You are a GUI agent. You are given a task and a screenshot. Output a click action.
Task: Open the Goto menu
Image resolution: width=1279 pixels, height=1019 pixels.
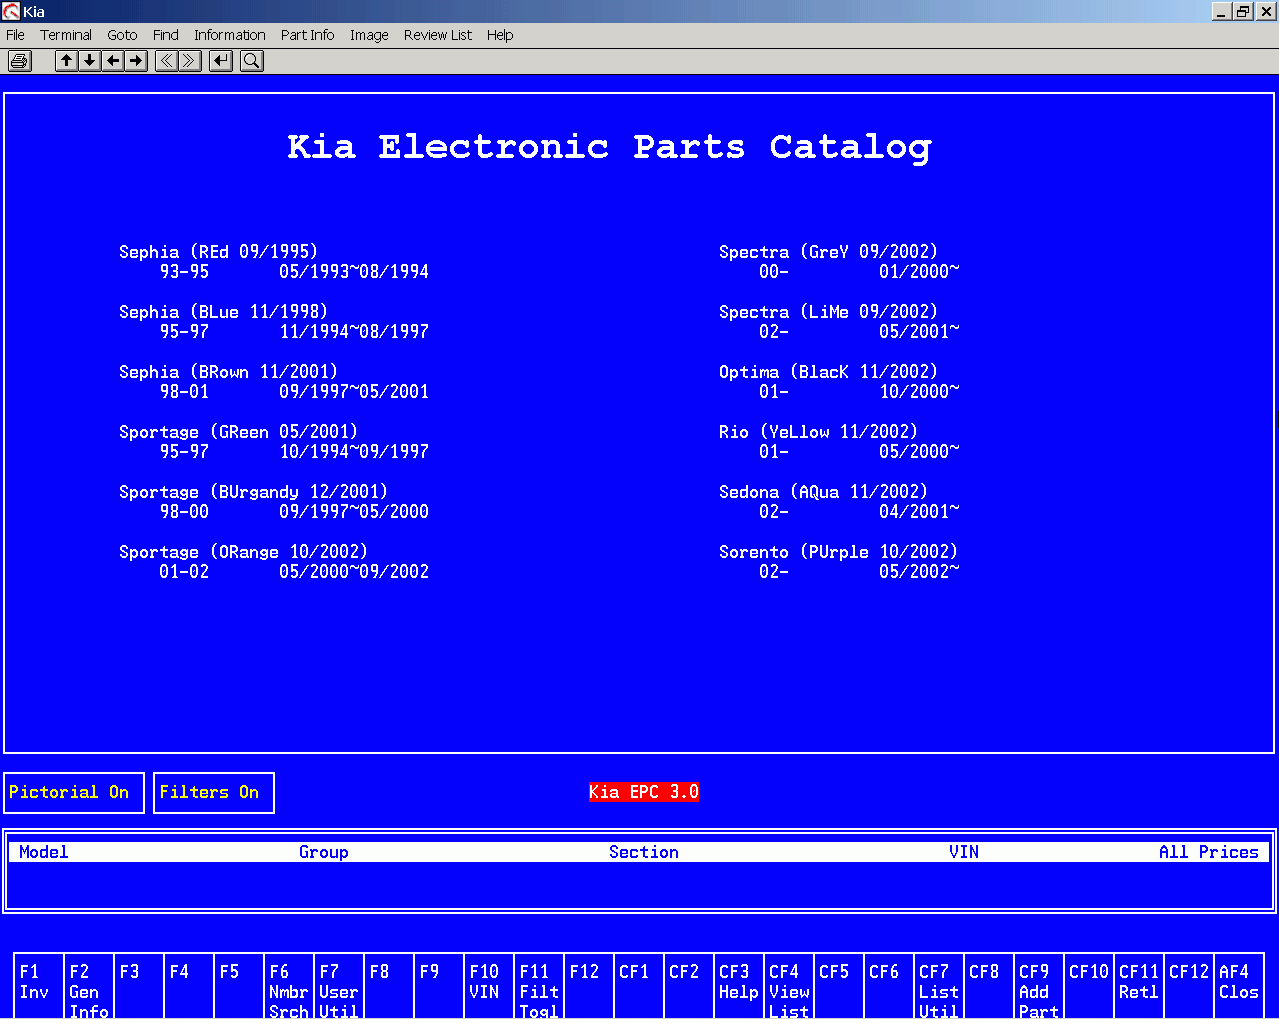pos(122,35)
